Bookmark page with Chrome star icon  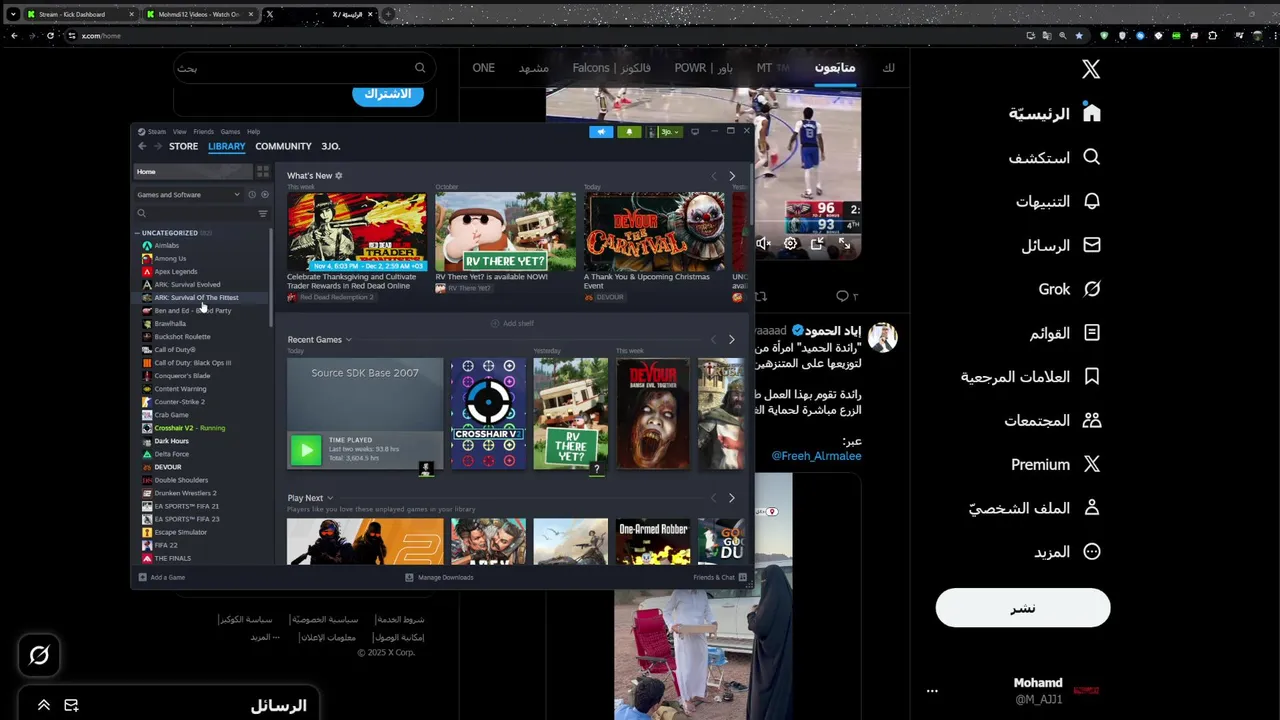coord(1079,36)
